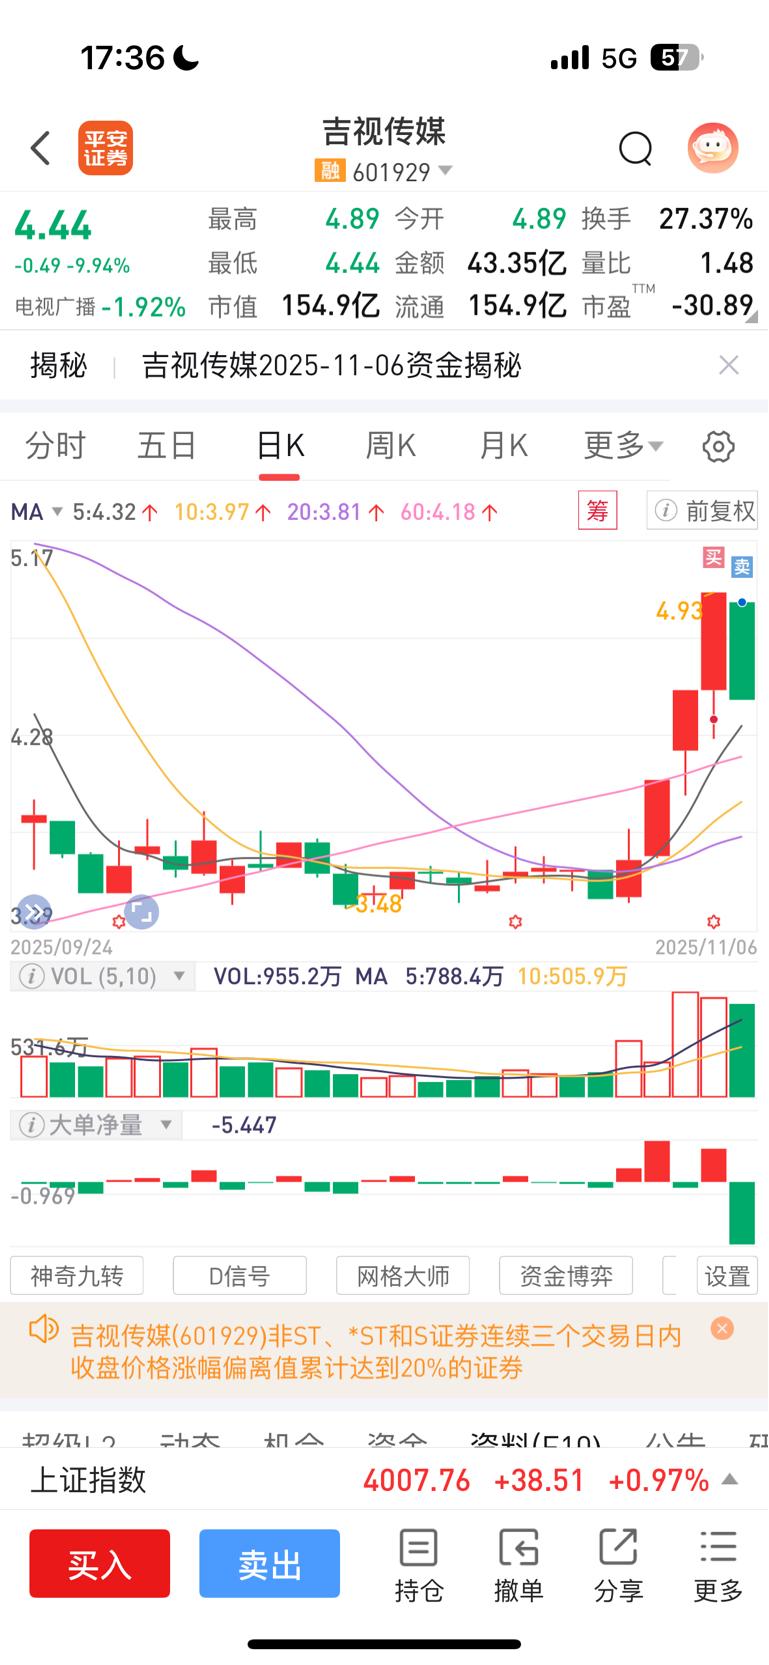The width and height of the screenshot is (769, 1665).
Task: Tap the expand quote details corner triangle
Action: (751, 317)
